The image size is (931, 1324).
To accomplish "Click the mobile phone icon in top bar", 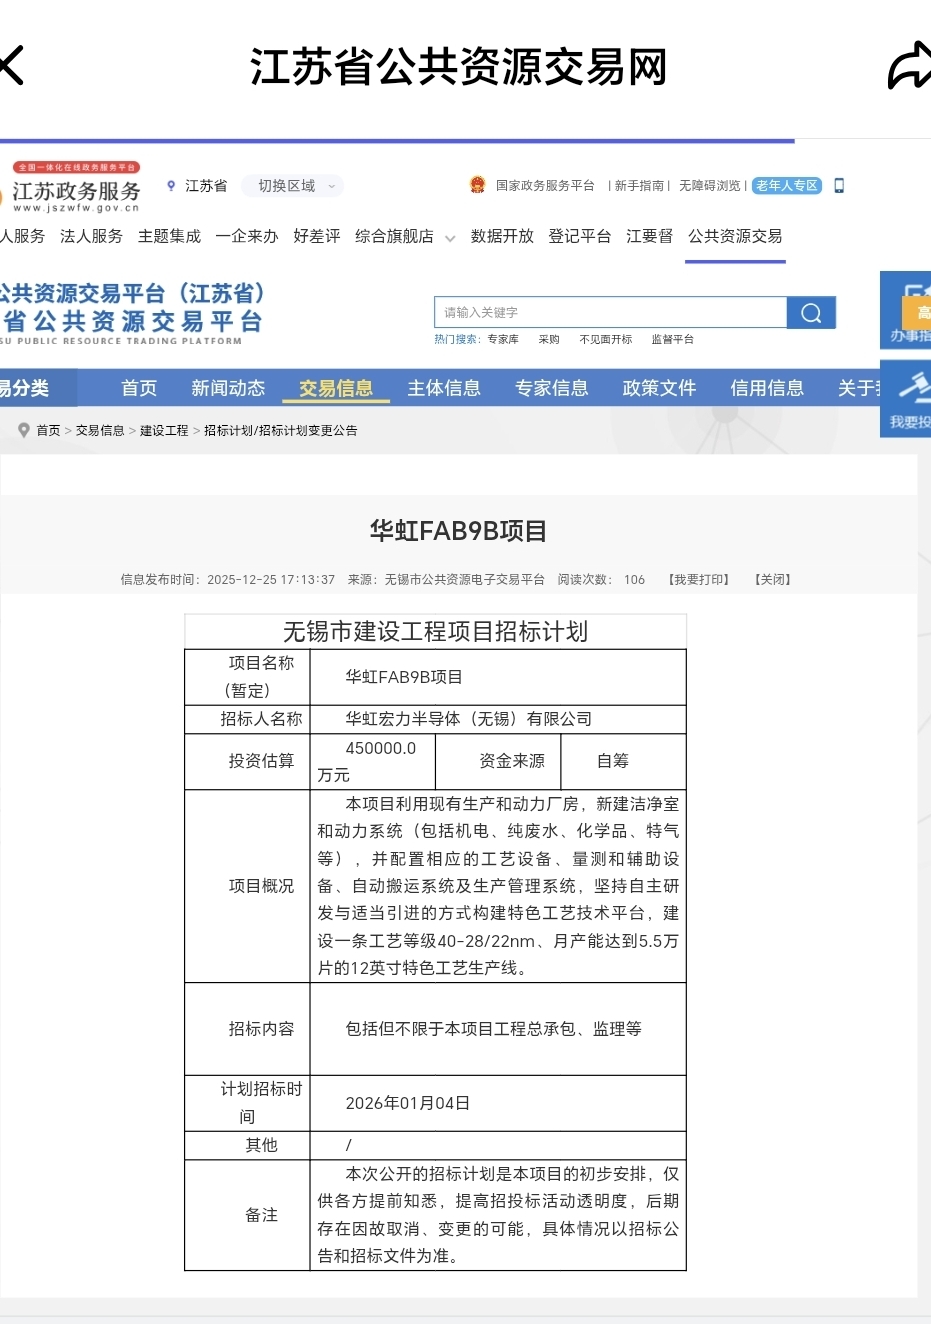I will 839,186.
